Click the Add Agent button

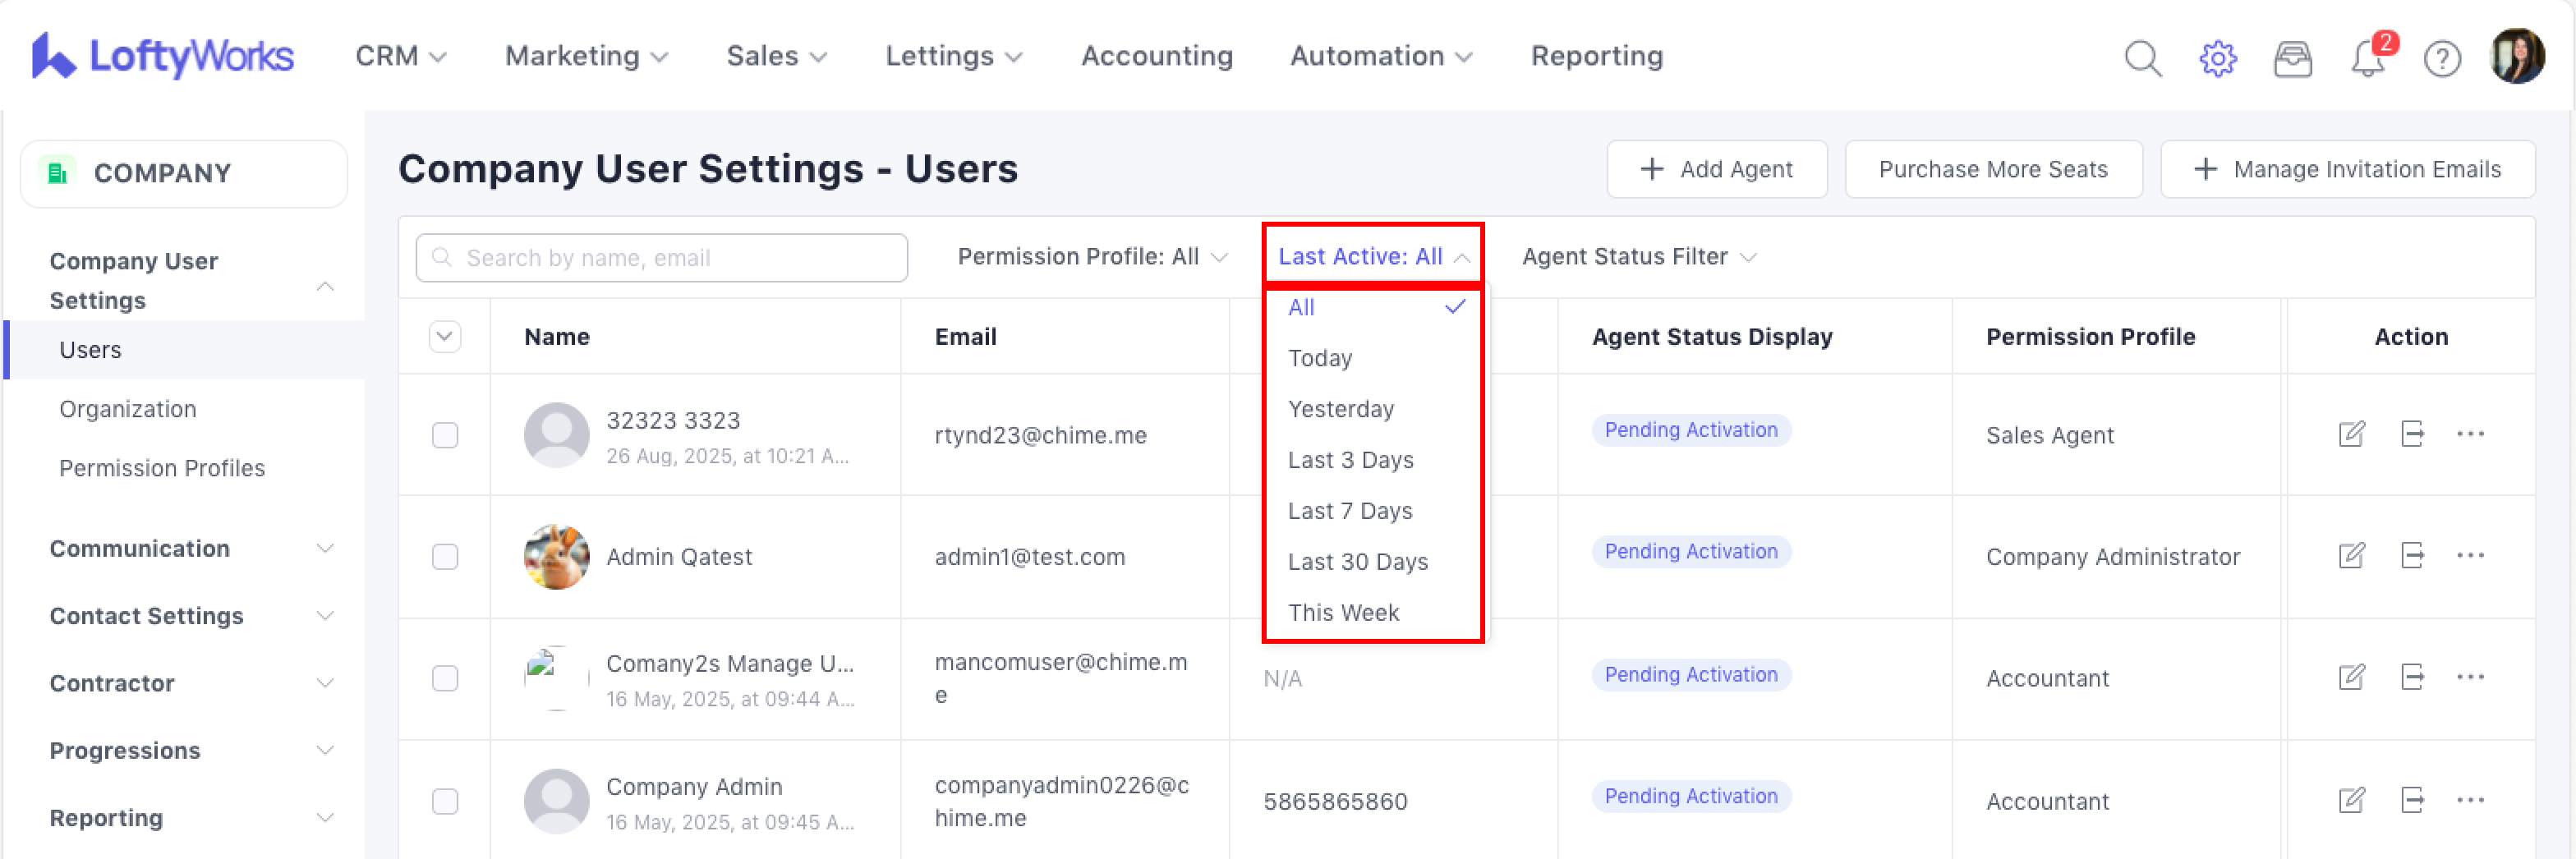pyautogui.click(x=1716, y=169)
